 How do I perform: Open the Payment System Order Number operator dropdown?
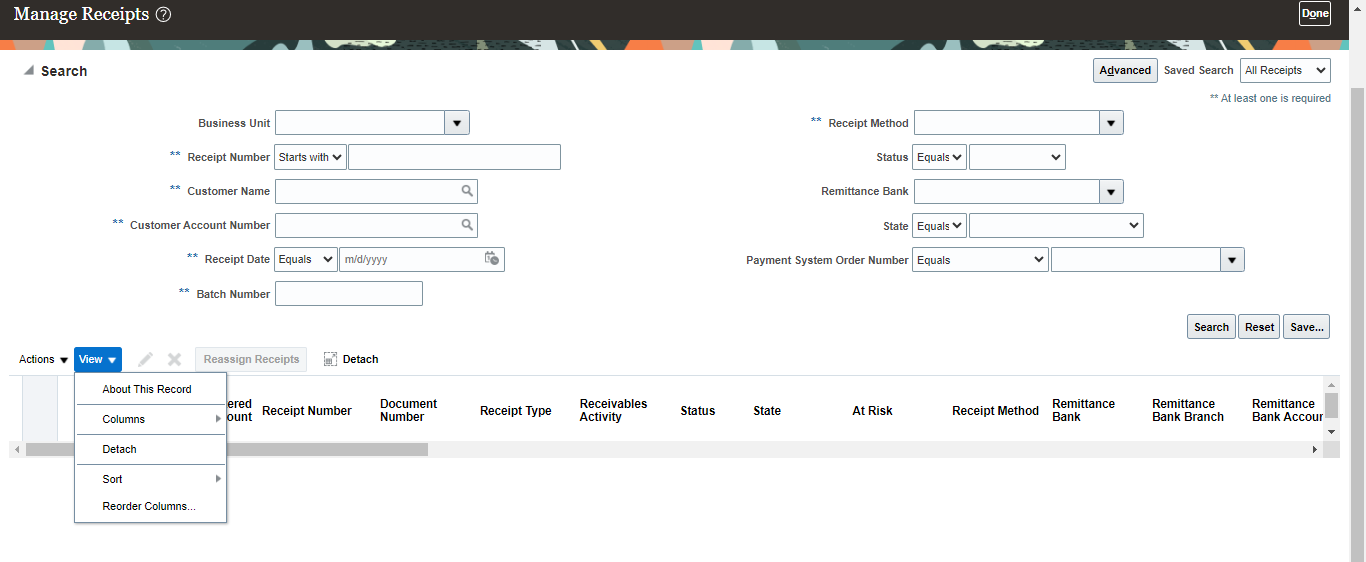(x=981, y=260)
